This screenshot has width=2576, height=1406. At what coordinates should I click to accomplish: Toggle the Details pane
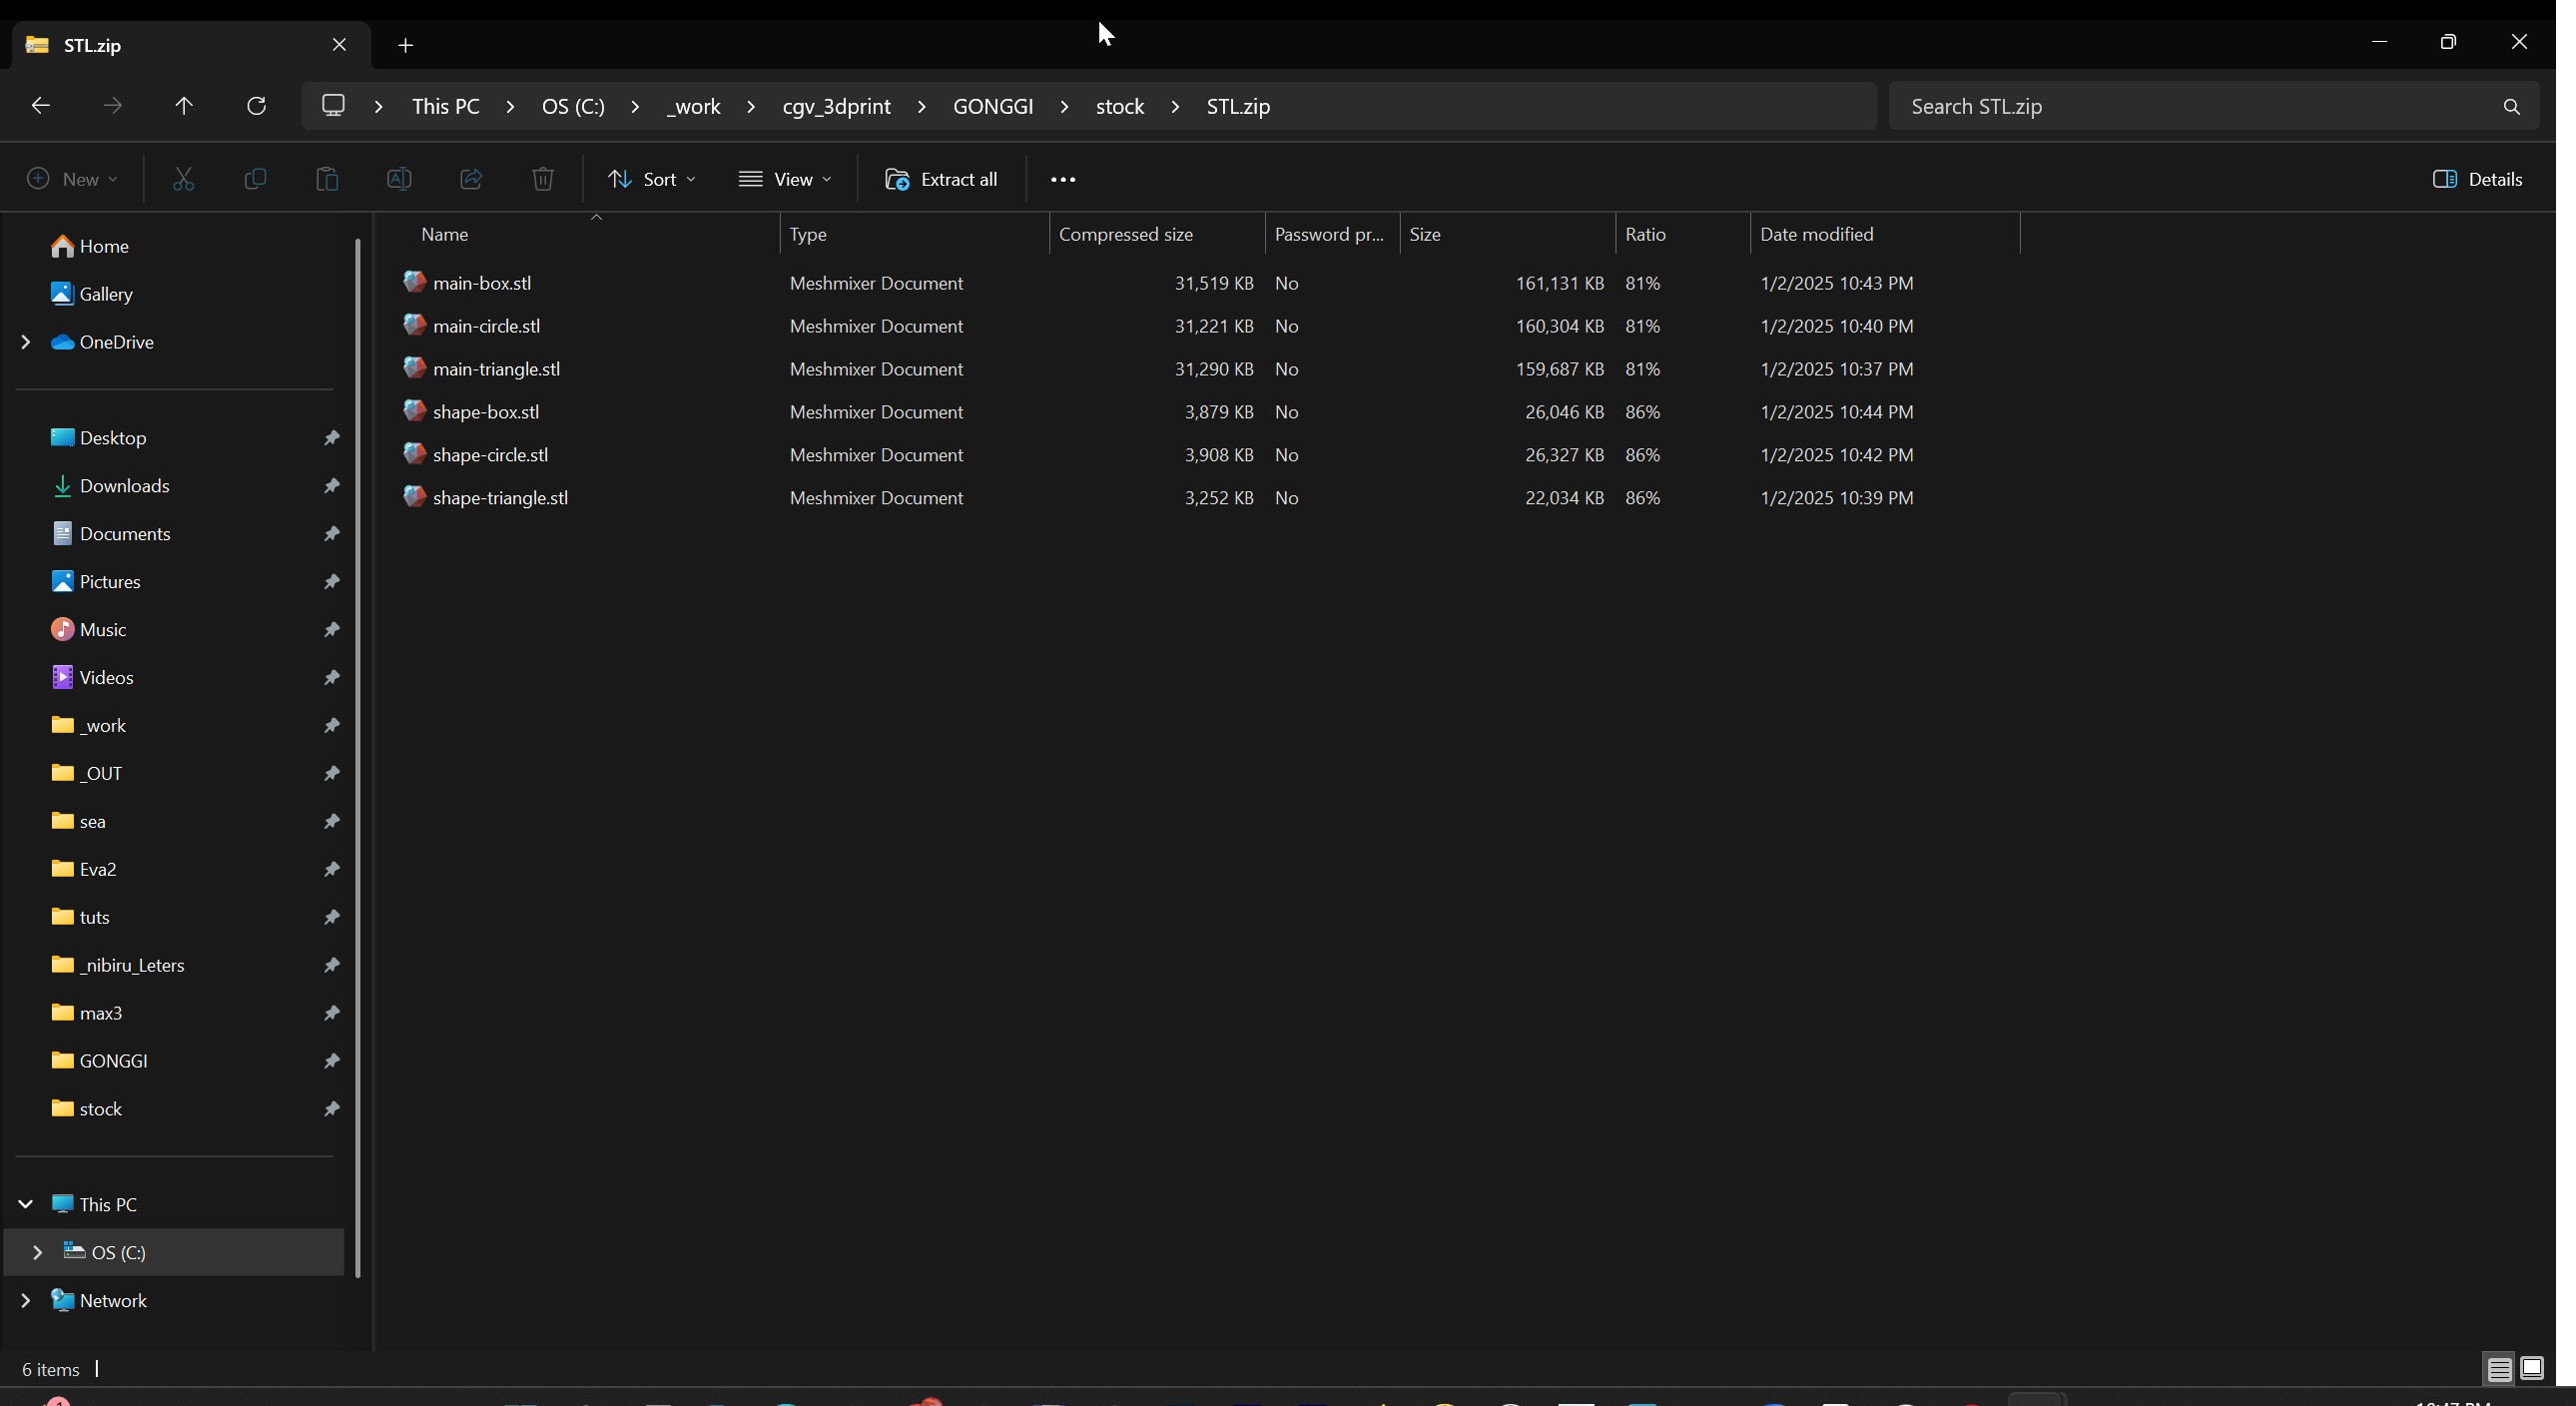click(x=2477, y=179)
